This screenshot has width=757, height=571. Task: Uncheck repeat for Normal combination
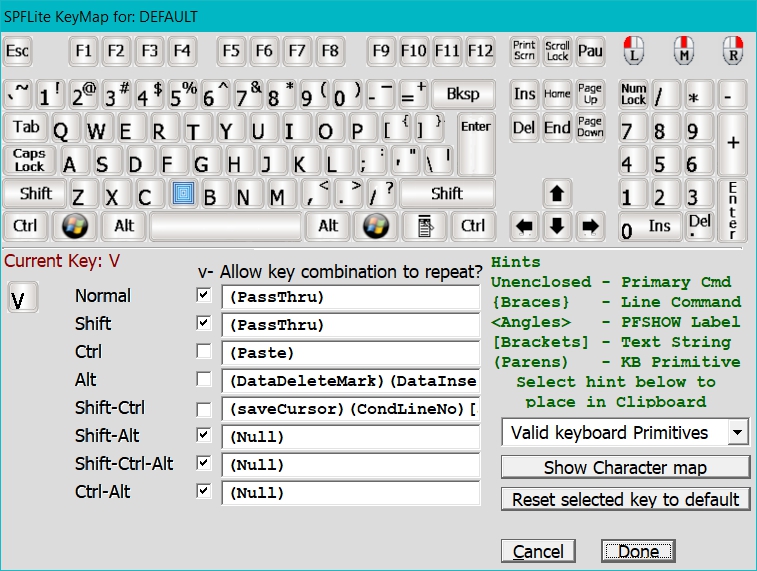[x=204, y=295]
